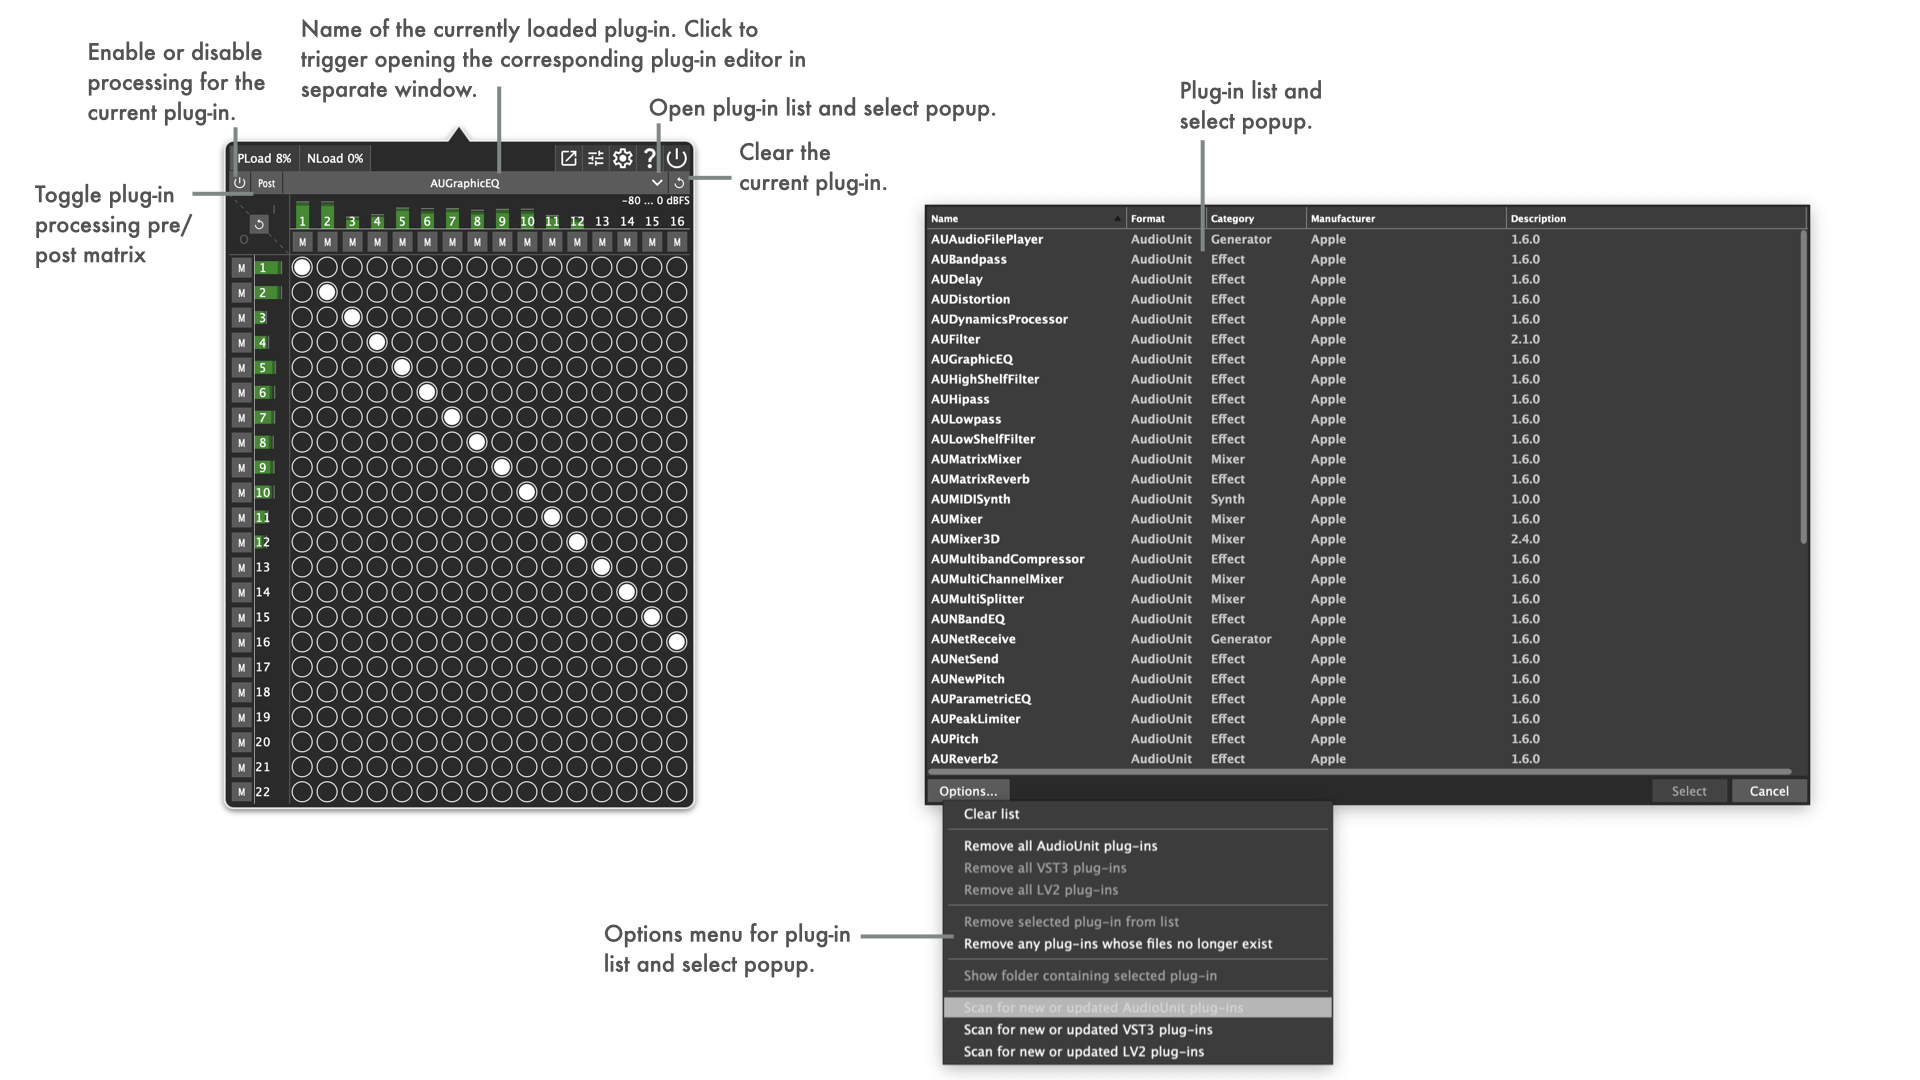Clear the current plug-in with reset arrow
Viewport: 1920px width, 1080px height.
click(679, 183)
